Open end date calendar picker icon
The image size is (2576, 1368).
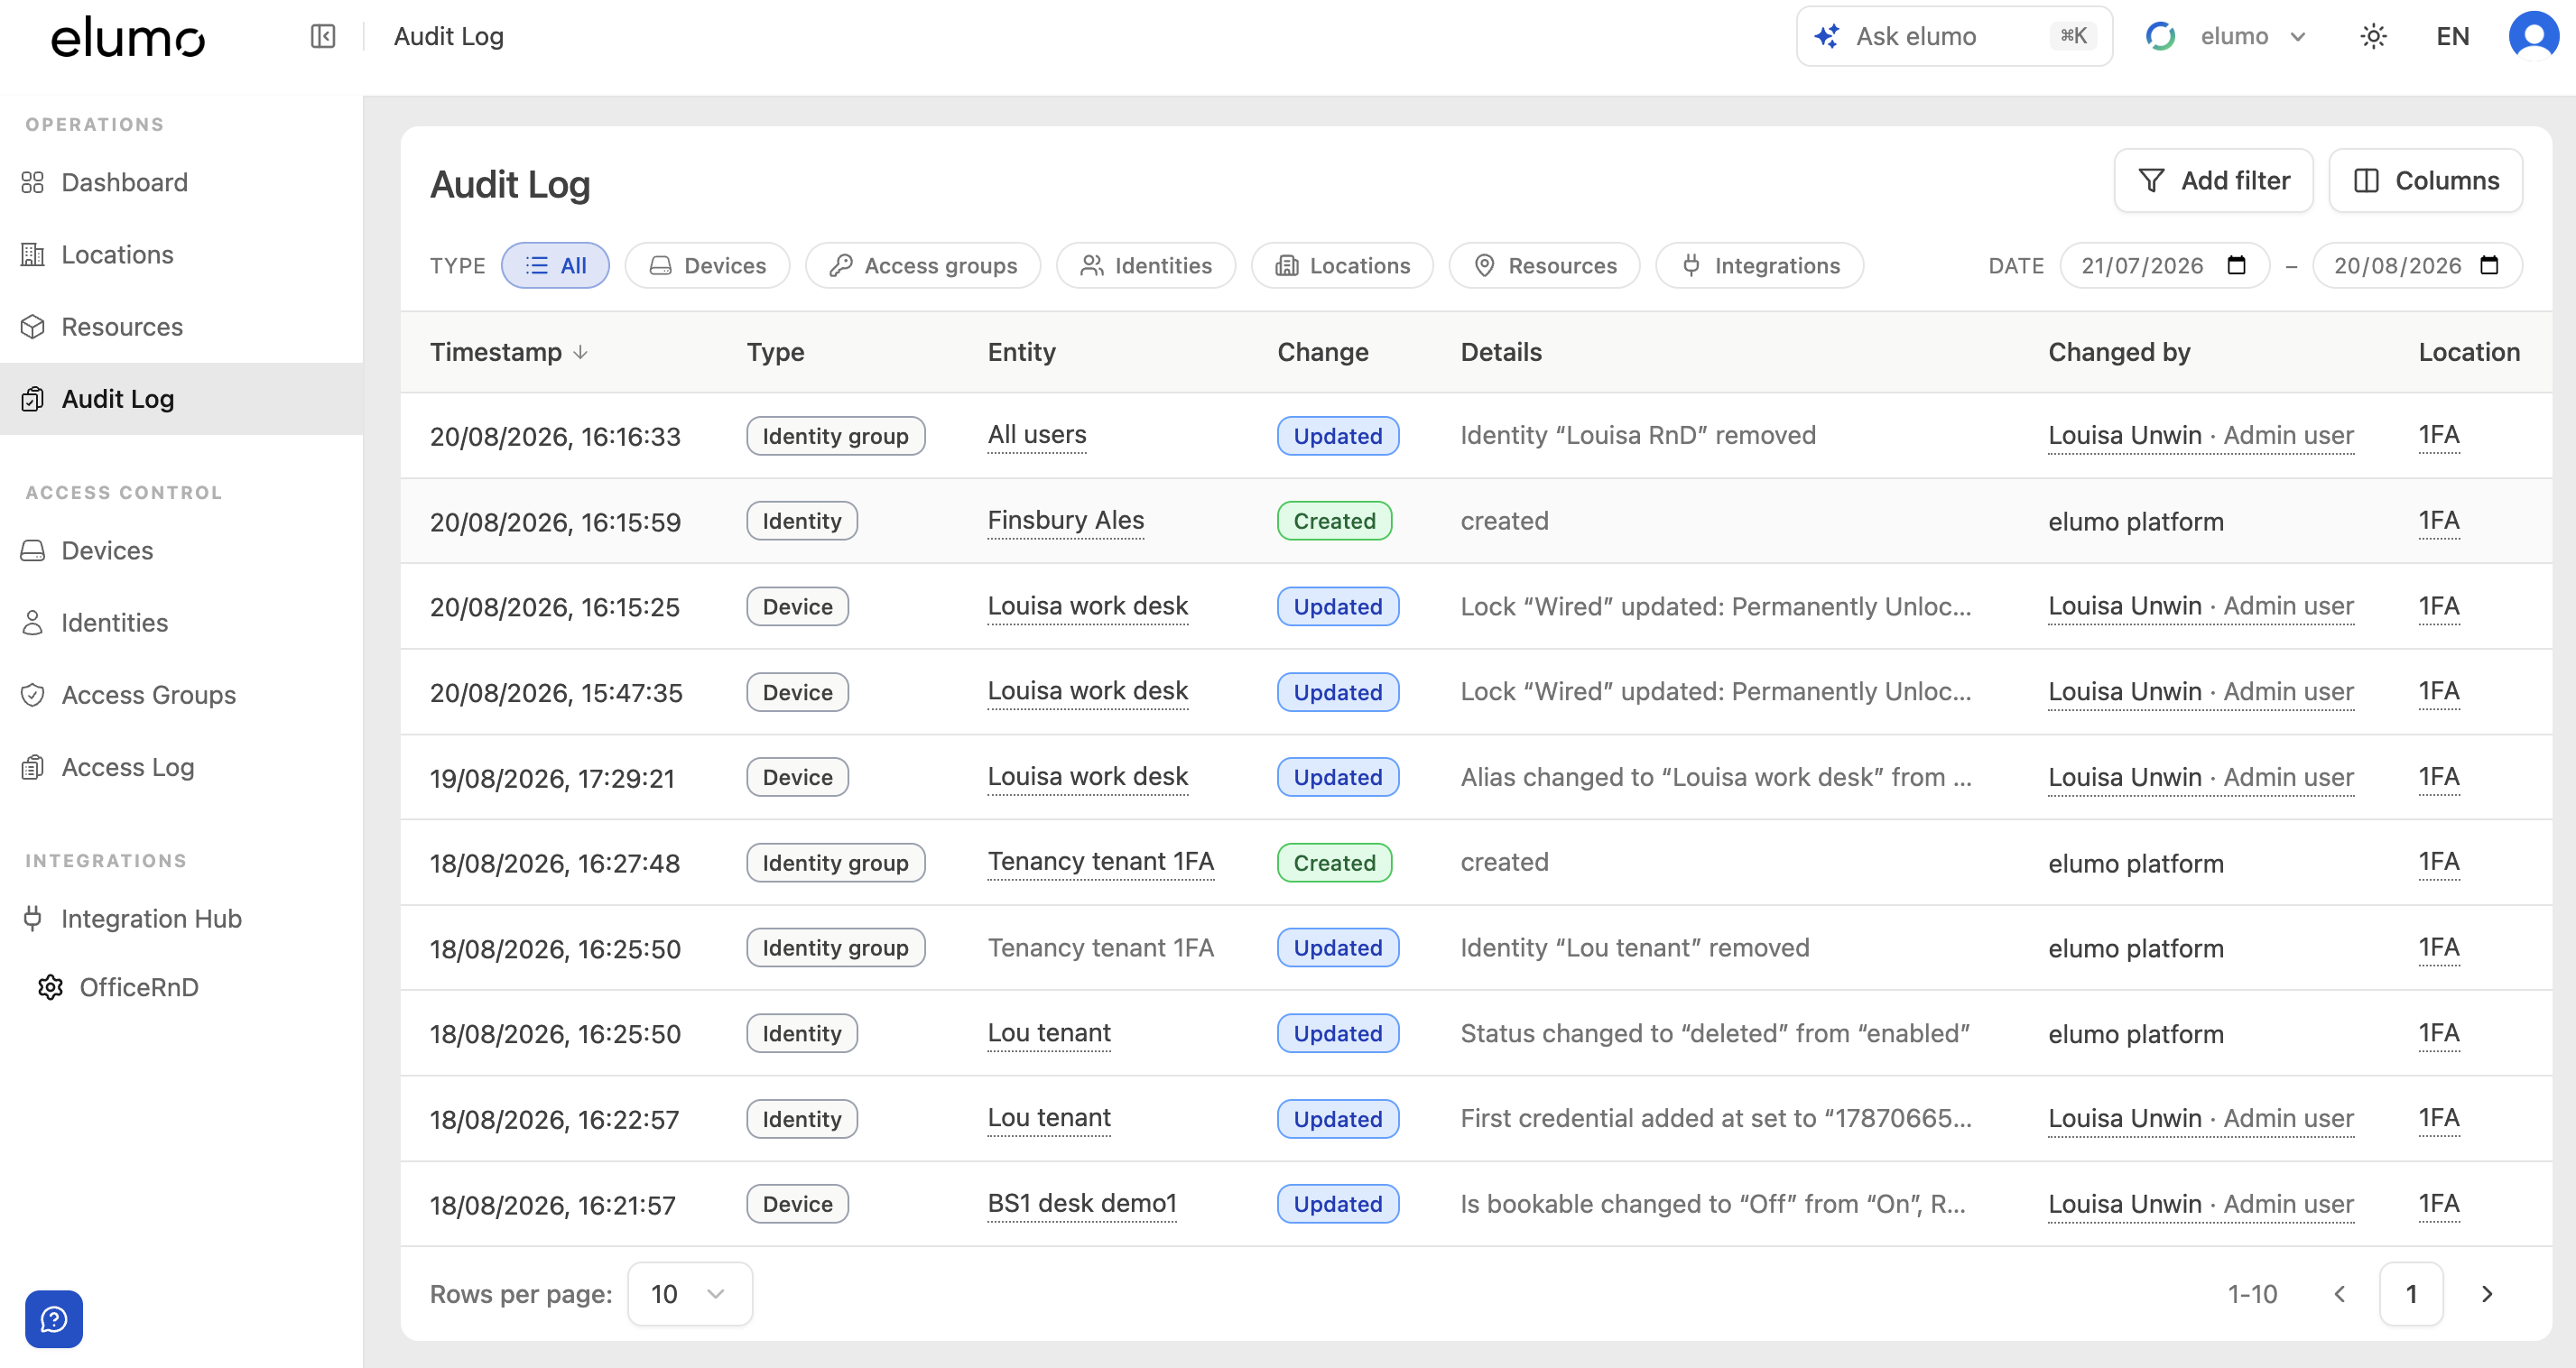2490,265
